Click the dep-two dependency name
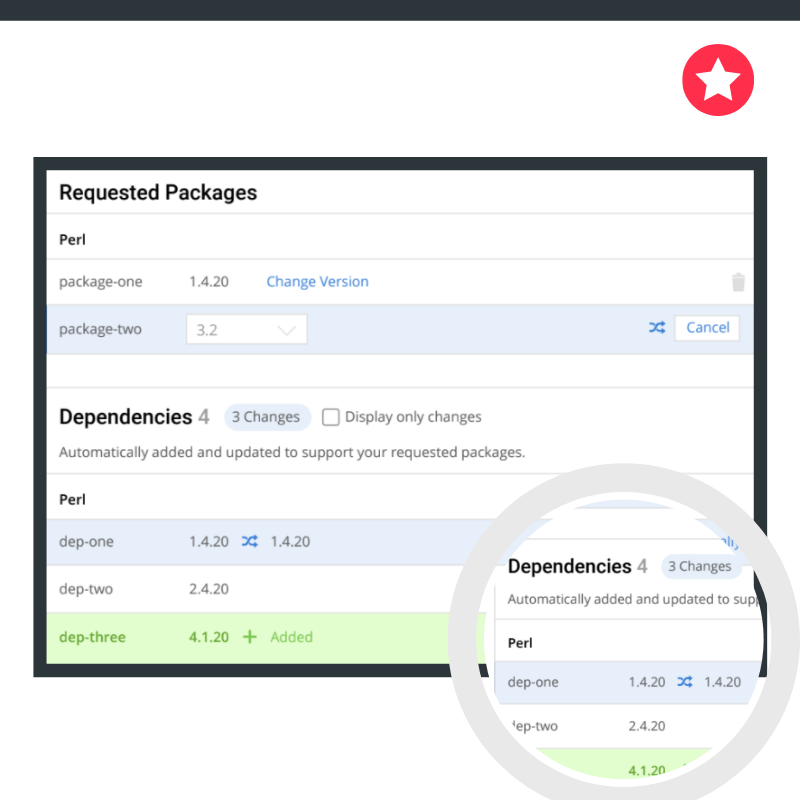The height and width of the screenshot is (800, 800). coord(86,589)
